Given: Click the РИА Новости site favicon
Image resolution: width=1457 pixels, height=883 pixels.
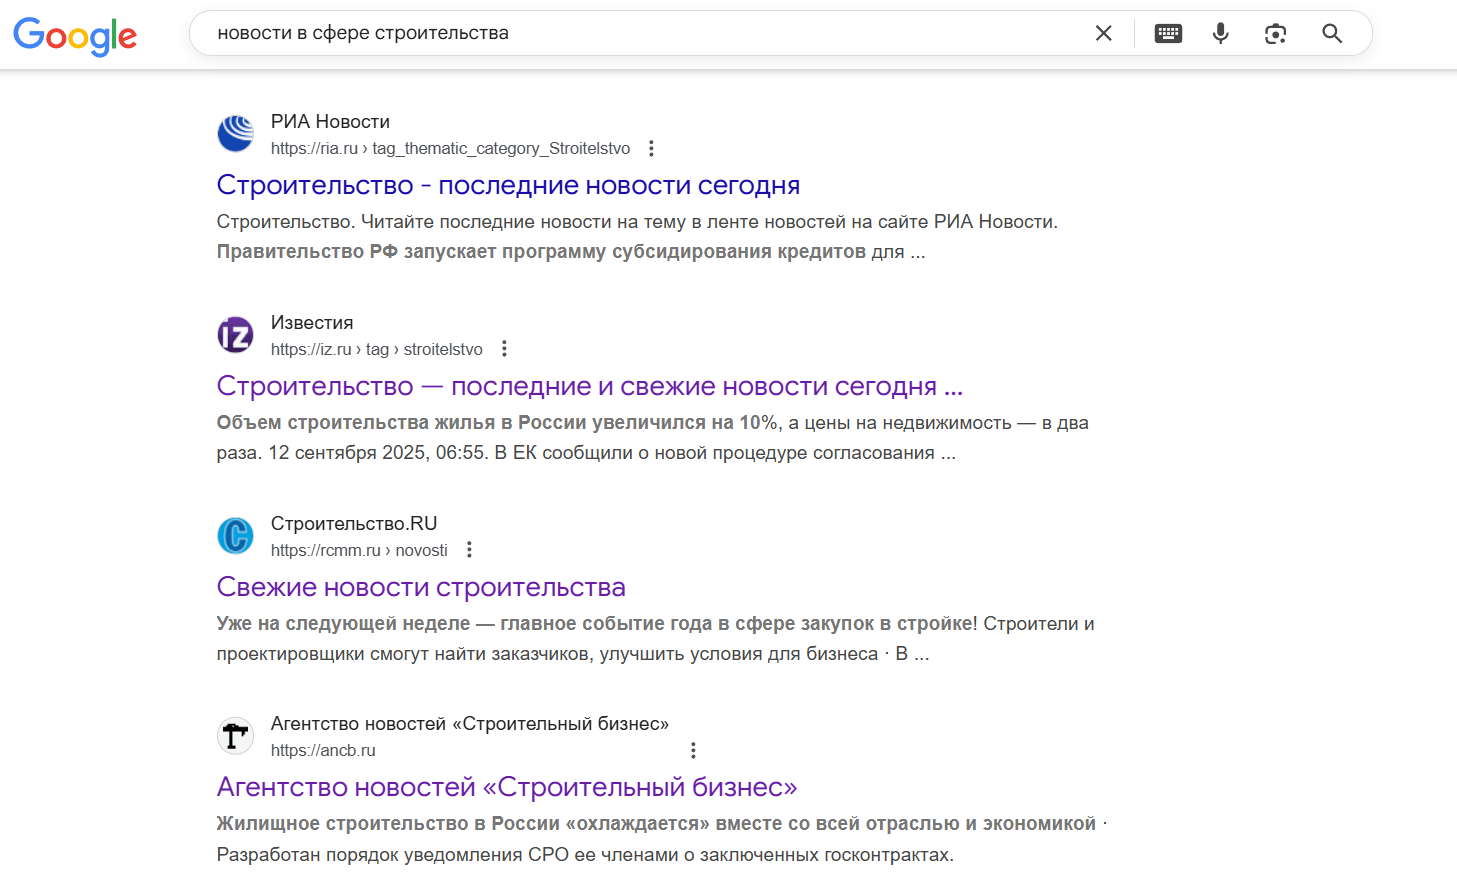Looking at the screenshot, I should tap(235, 132).
